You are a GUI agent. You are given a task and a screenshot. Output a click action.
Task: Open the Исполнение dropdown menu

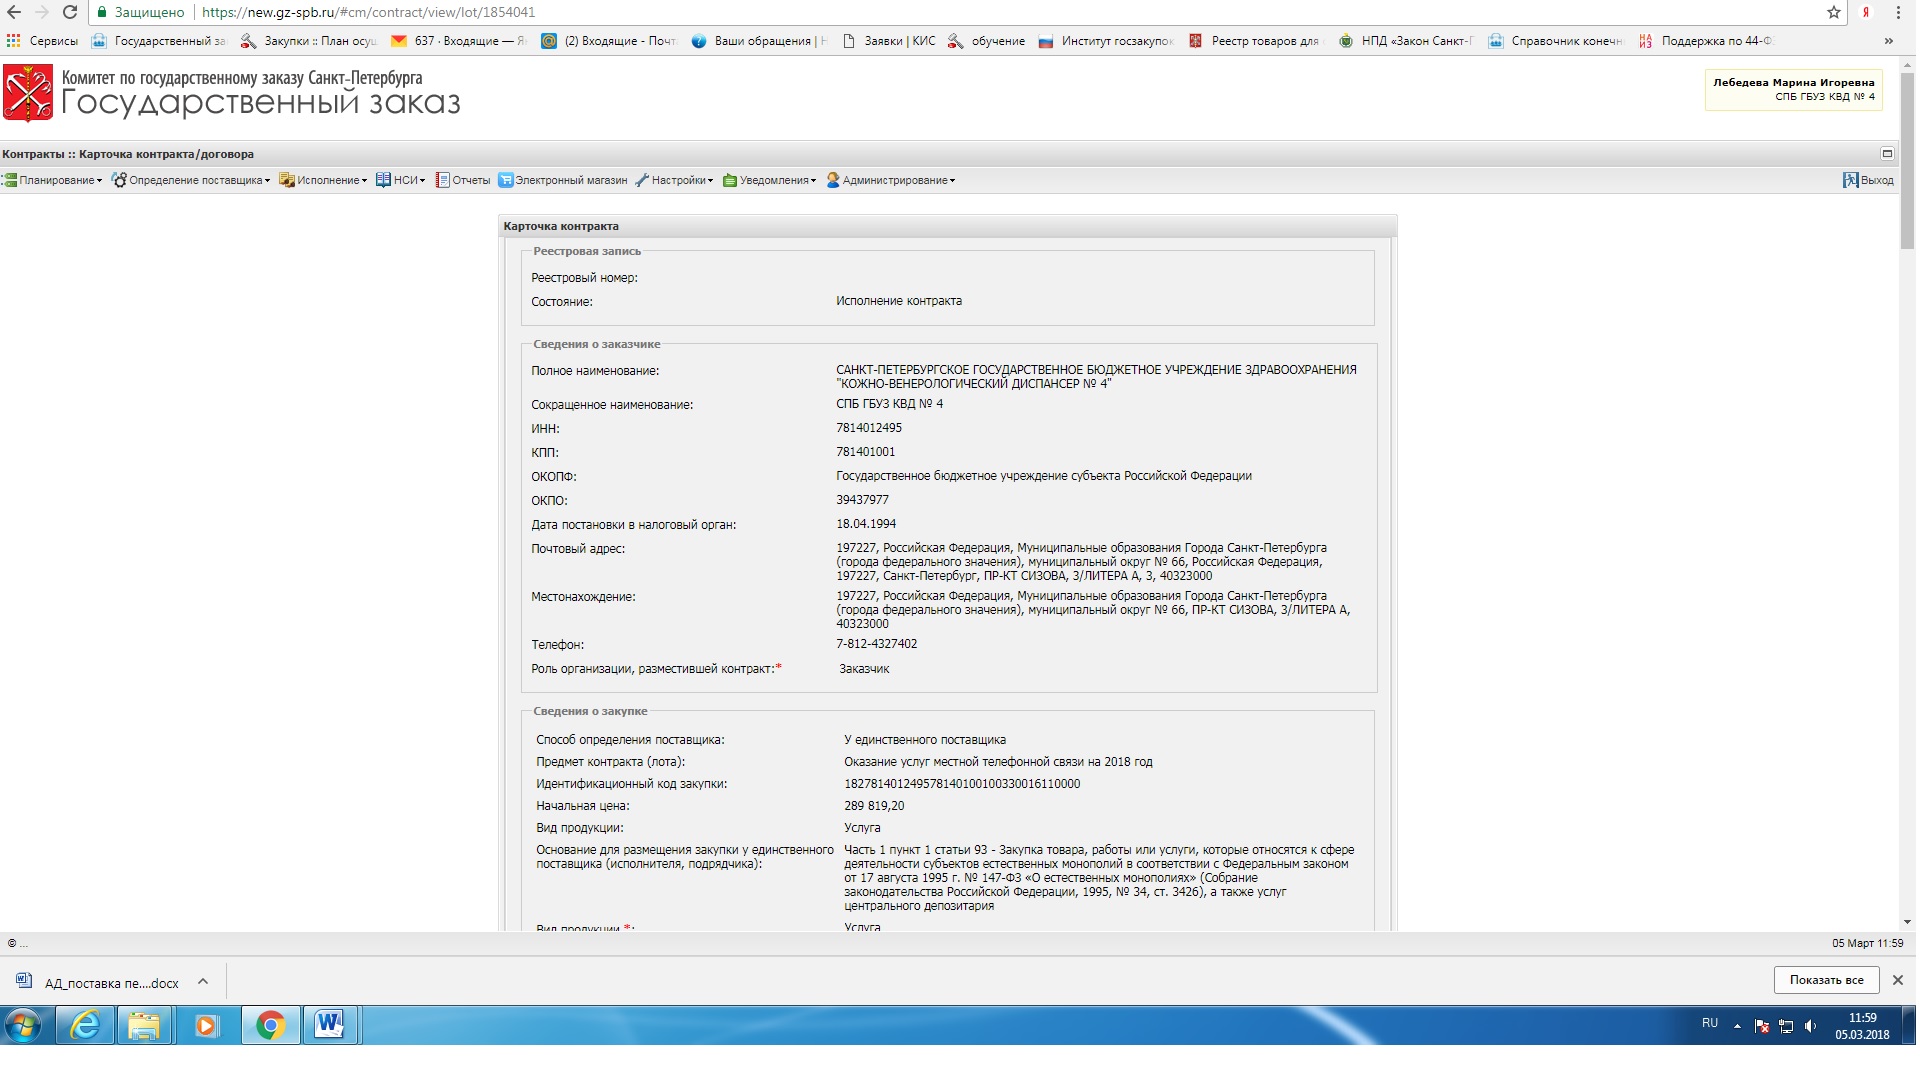[x=326, y=181]
